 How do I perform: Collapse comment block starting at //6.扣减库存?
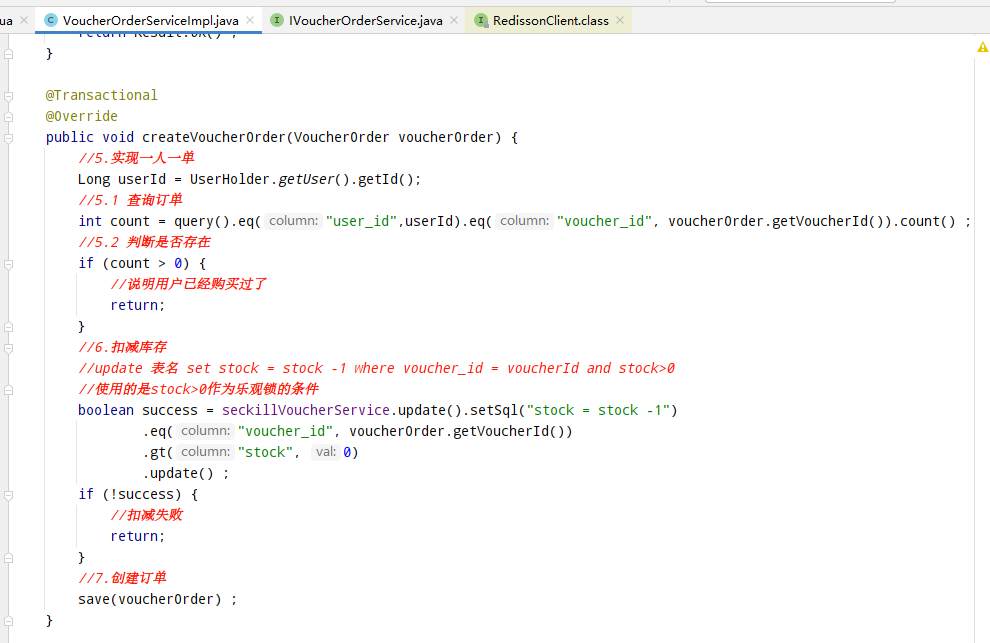pos(8,348)
